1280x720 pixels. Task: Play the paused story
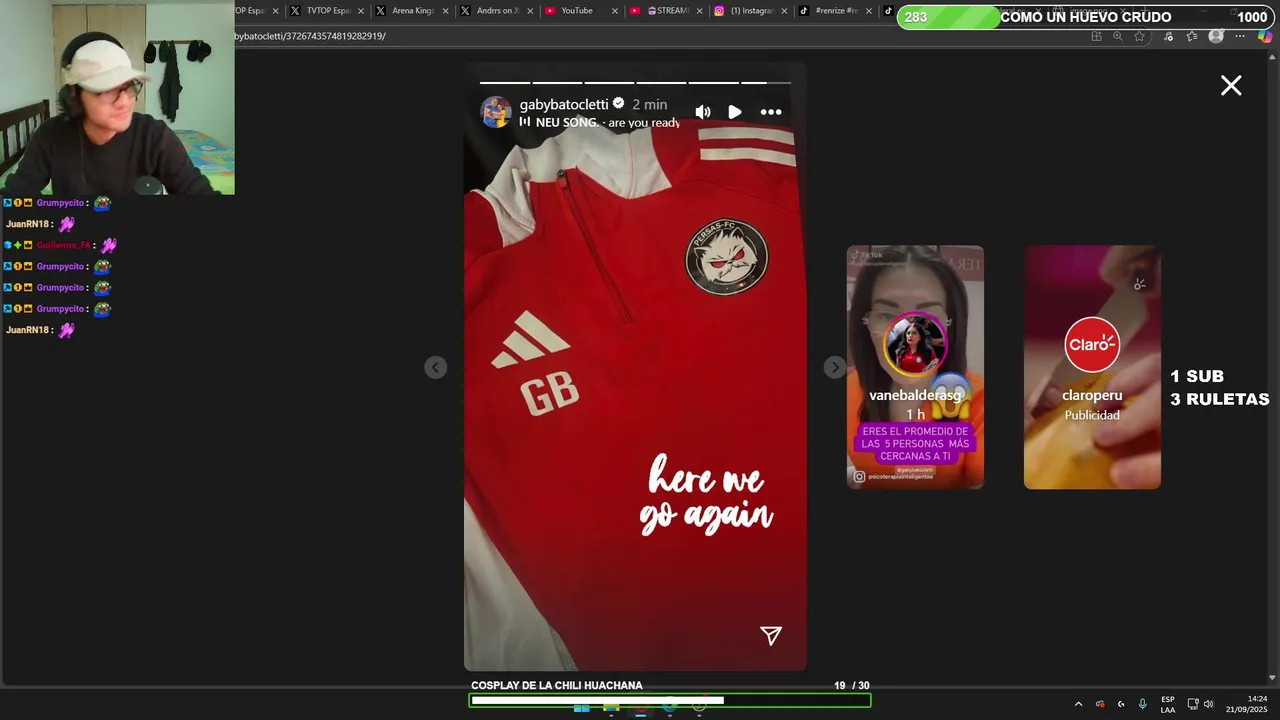[735, 112]
